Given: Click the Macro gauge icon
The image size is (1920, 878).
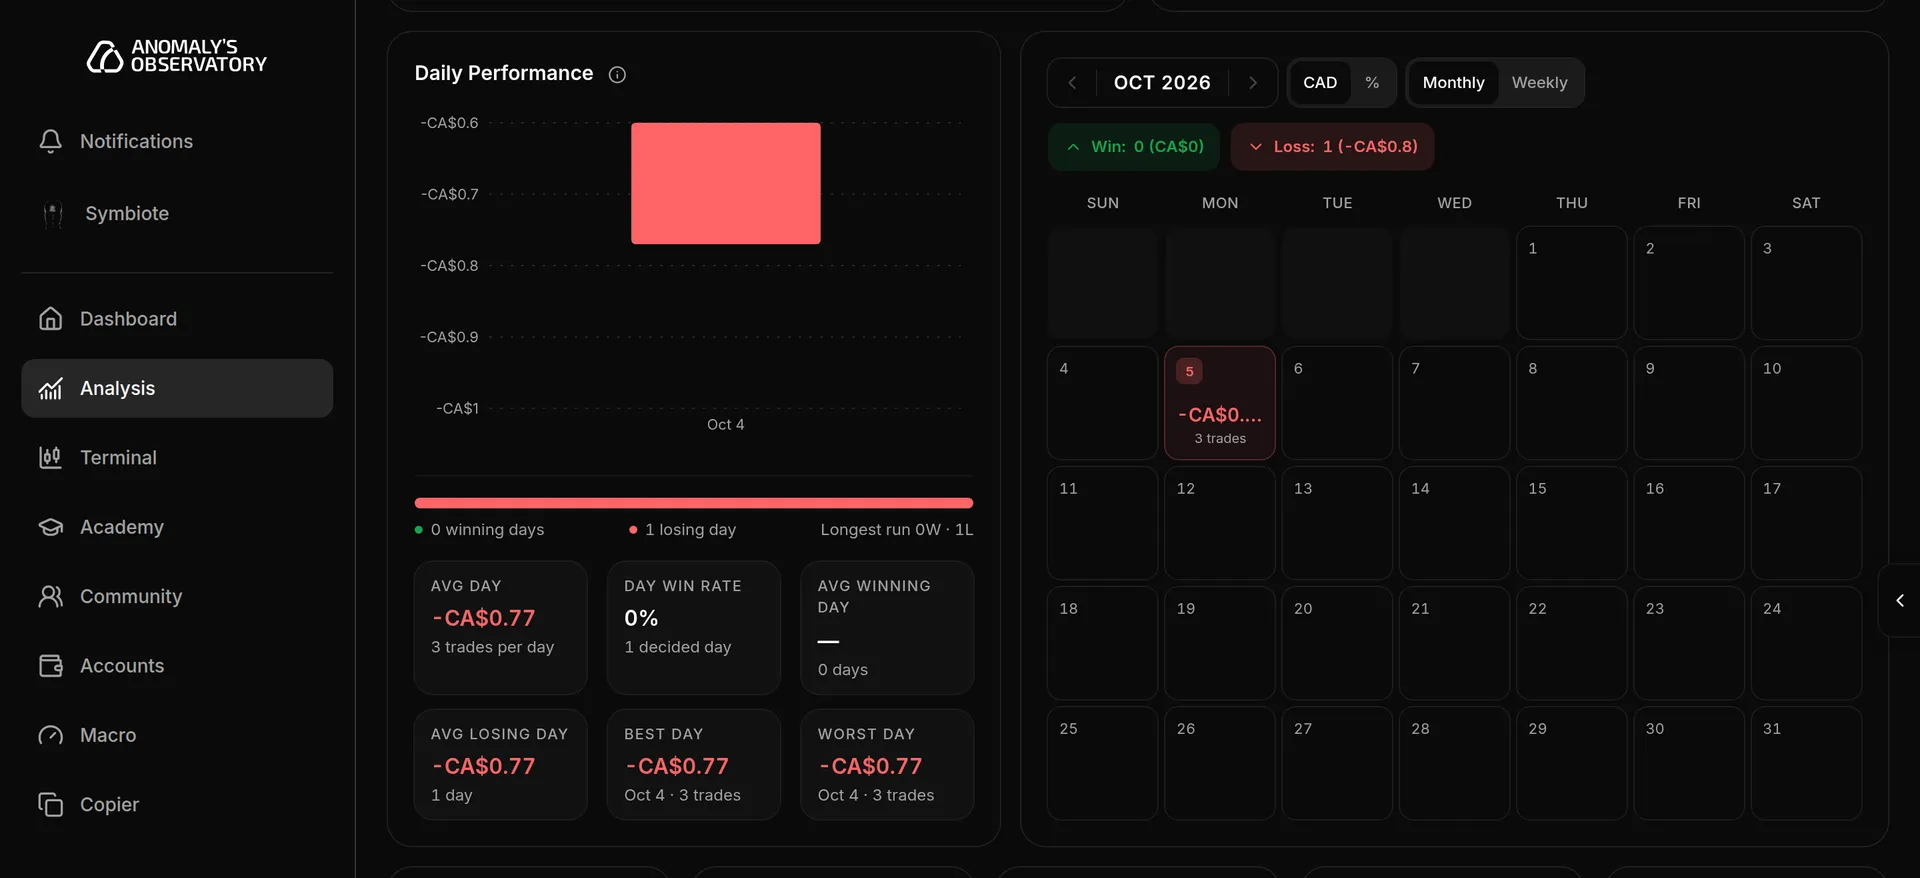Looking at the screenshot, I should [x=50, y=735].
